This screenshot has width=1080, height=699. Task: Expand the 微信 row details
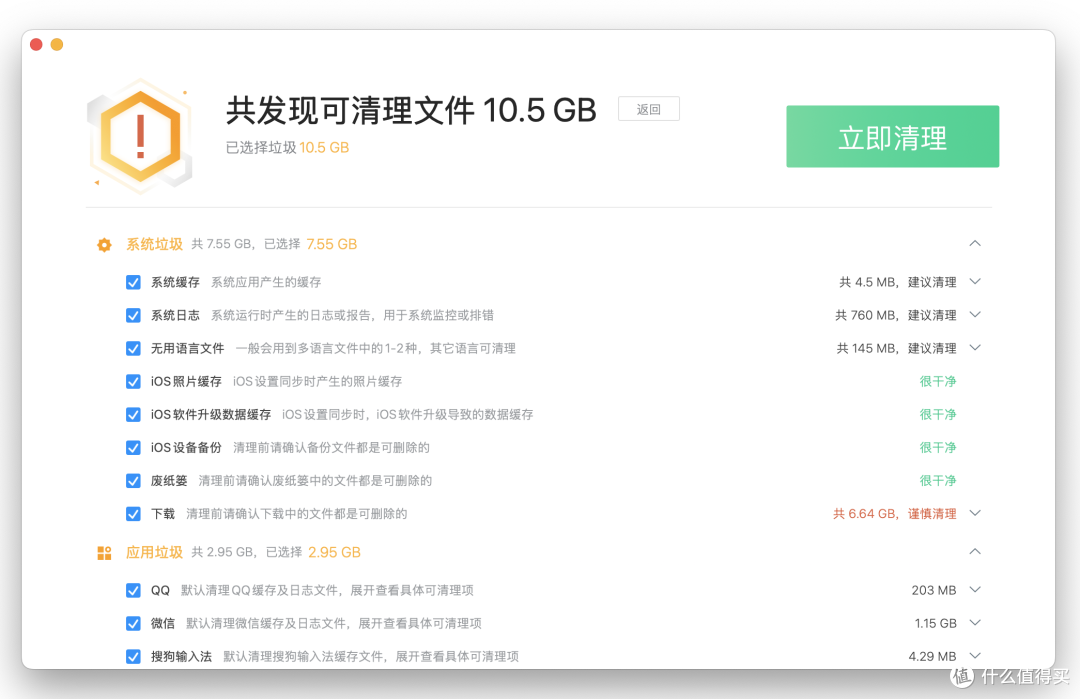[x=975, y=623]
